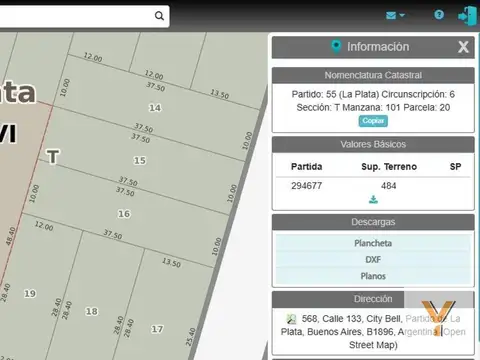Click the Sup. Terreno column header

[389, 167]
